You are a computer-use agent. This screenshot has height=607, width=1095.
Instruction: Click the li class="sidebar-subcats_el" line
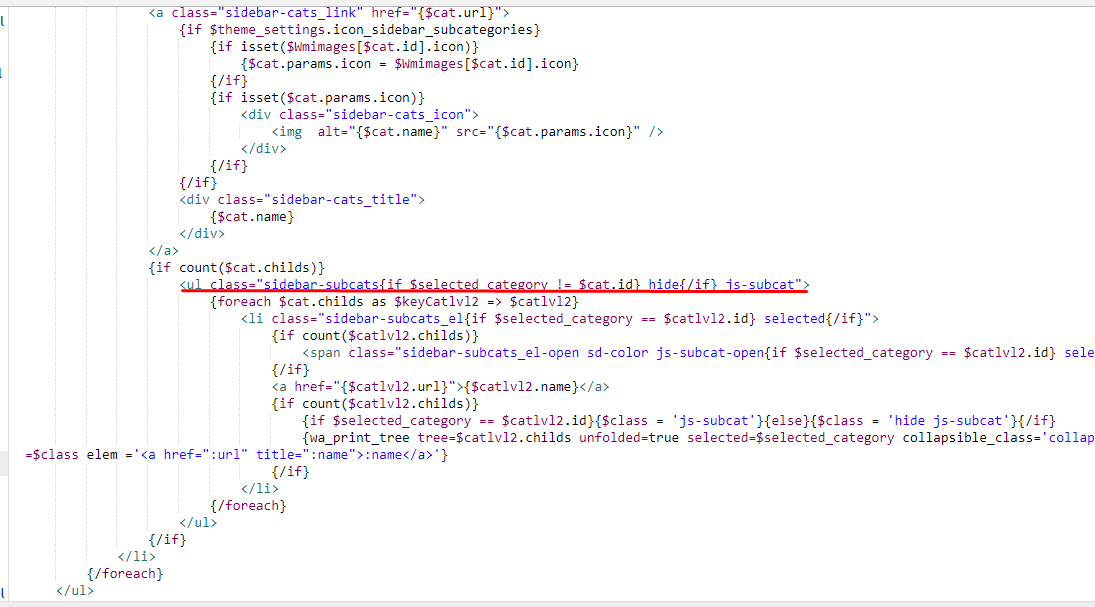[x=559, y=319]
